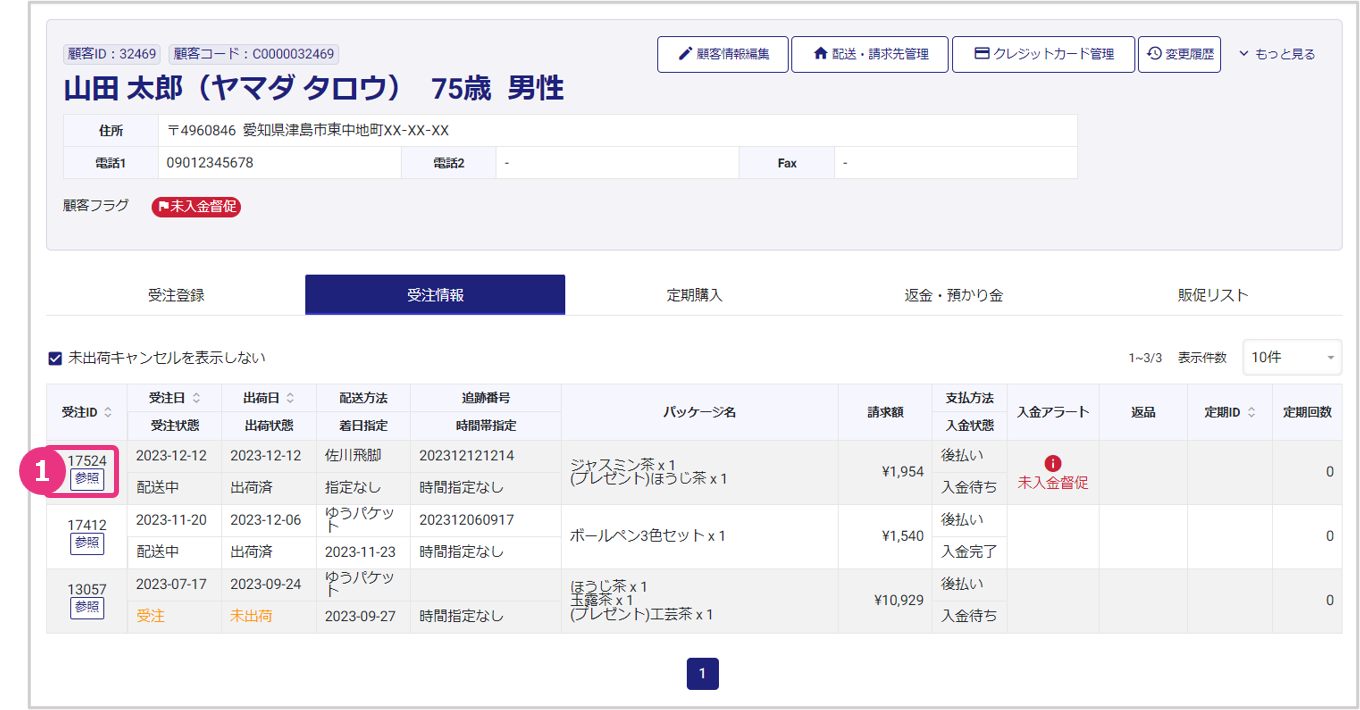
Task: Expand the もっと見る menu
Action: click(x=1277, y=54)
